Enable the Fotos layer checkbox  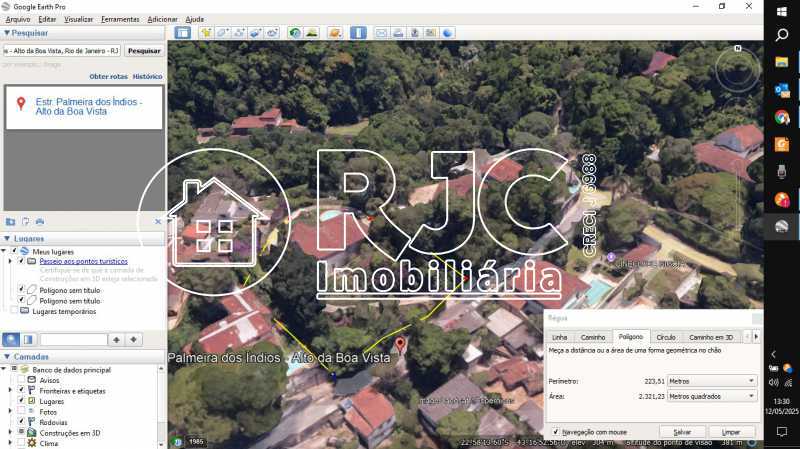click(x=21, y=412)
